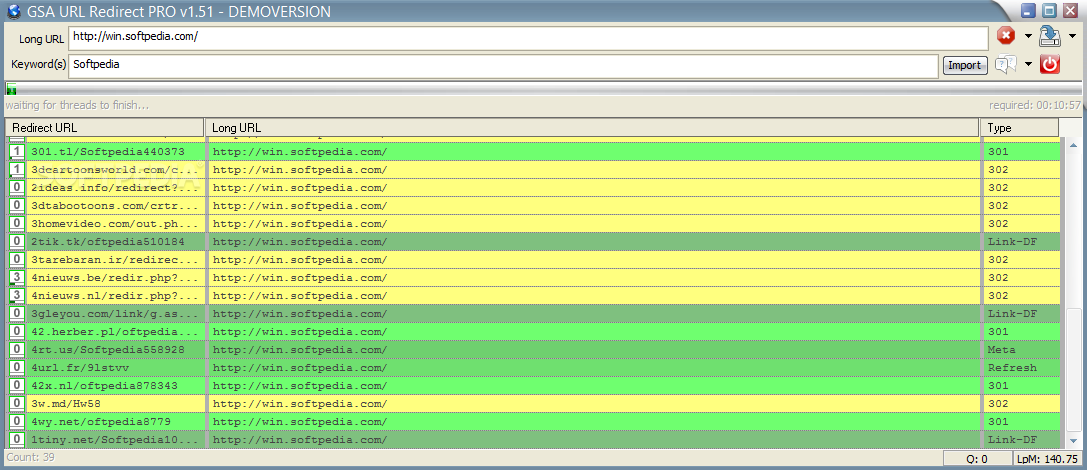Select the 1tiny.net/Softpedia10 row

pos(534,440)
